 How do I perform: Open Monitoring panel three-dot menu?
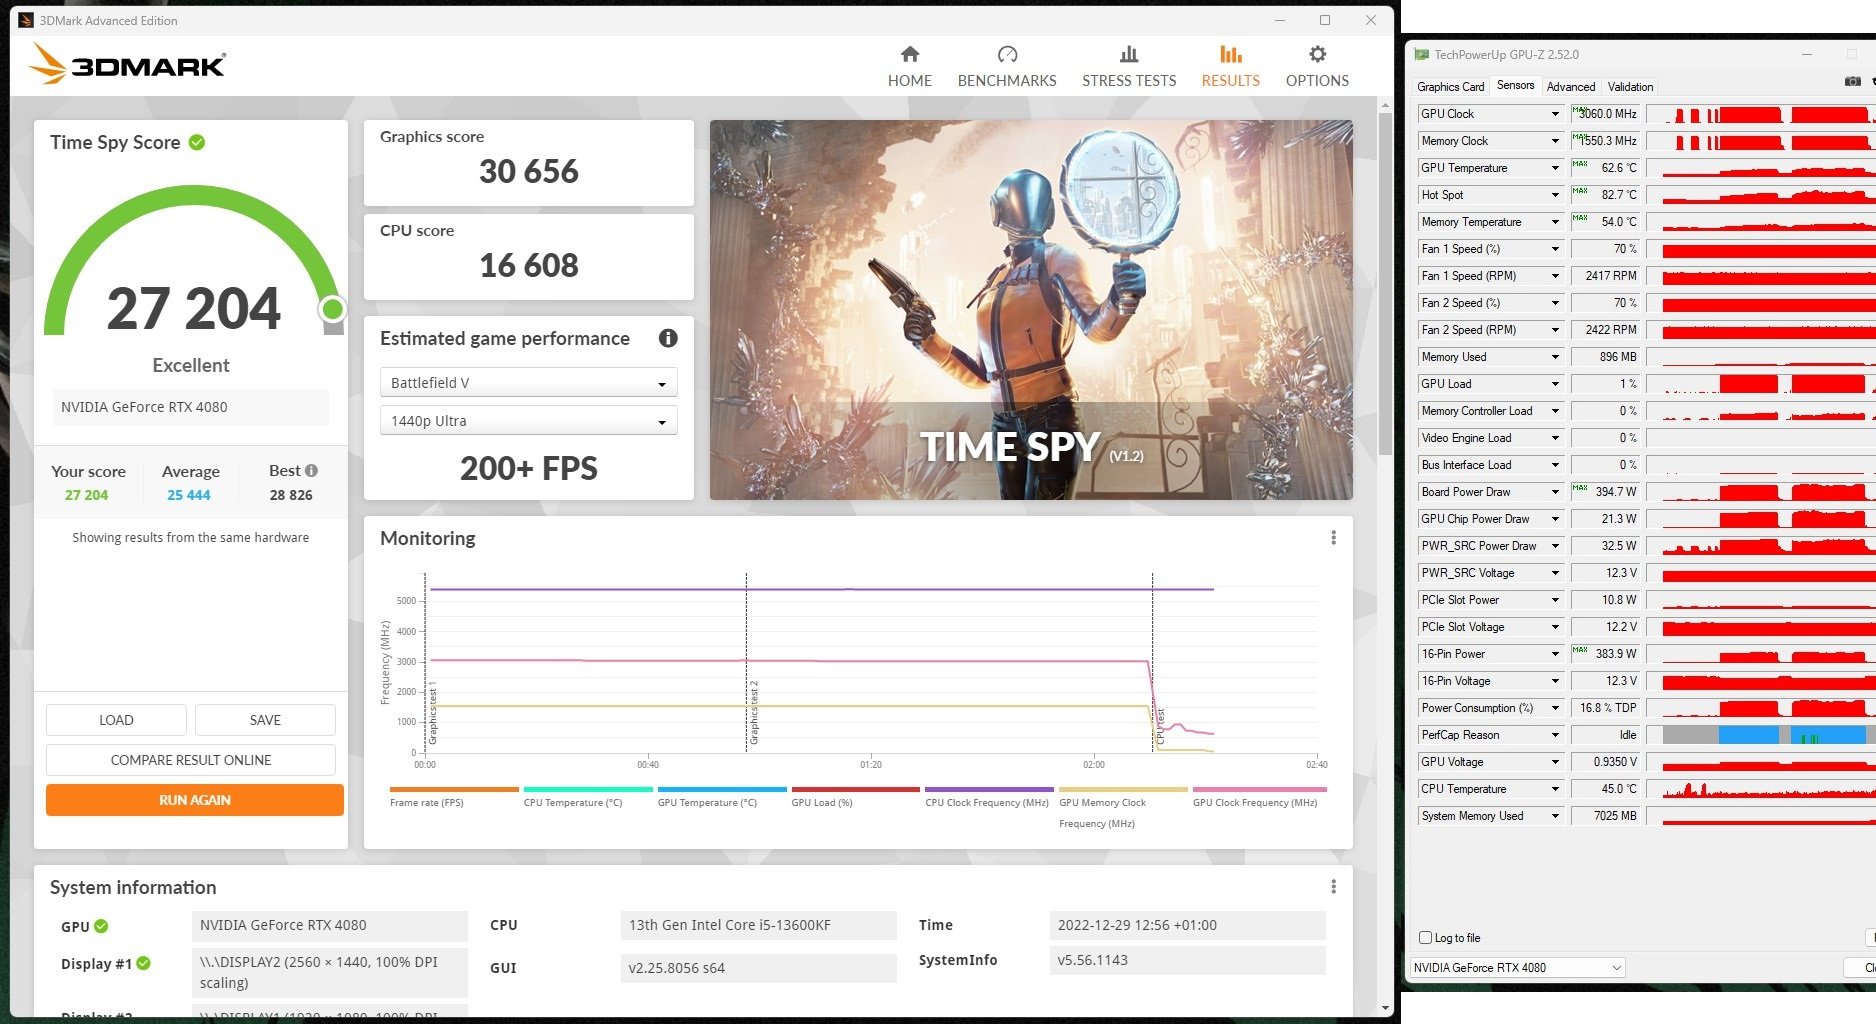(x=1333, y=538)
